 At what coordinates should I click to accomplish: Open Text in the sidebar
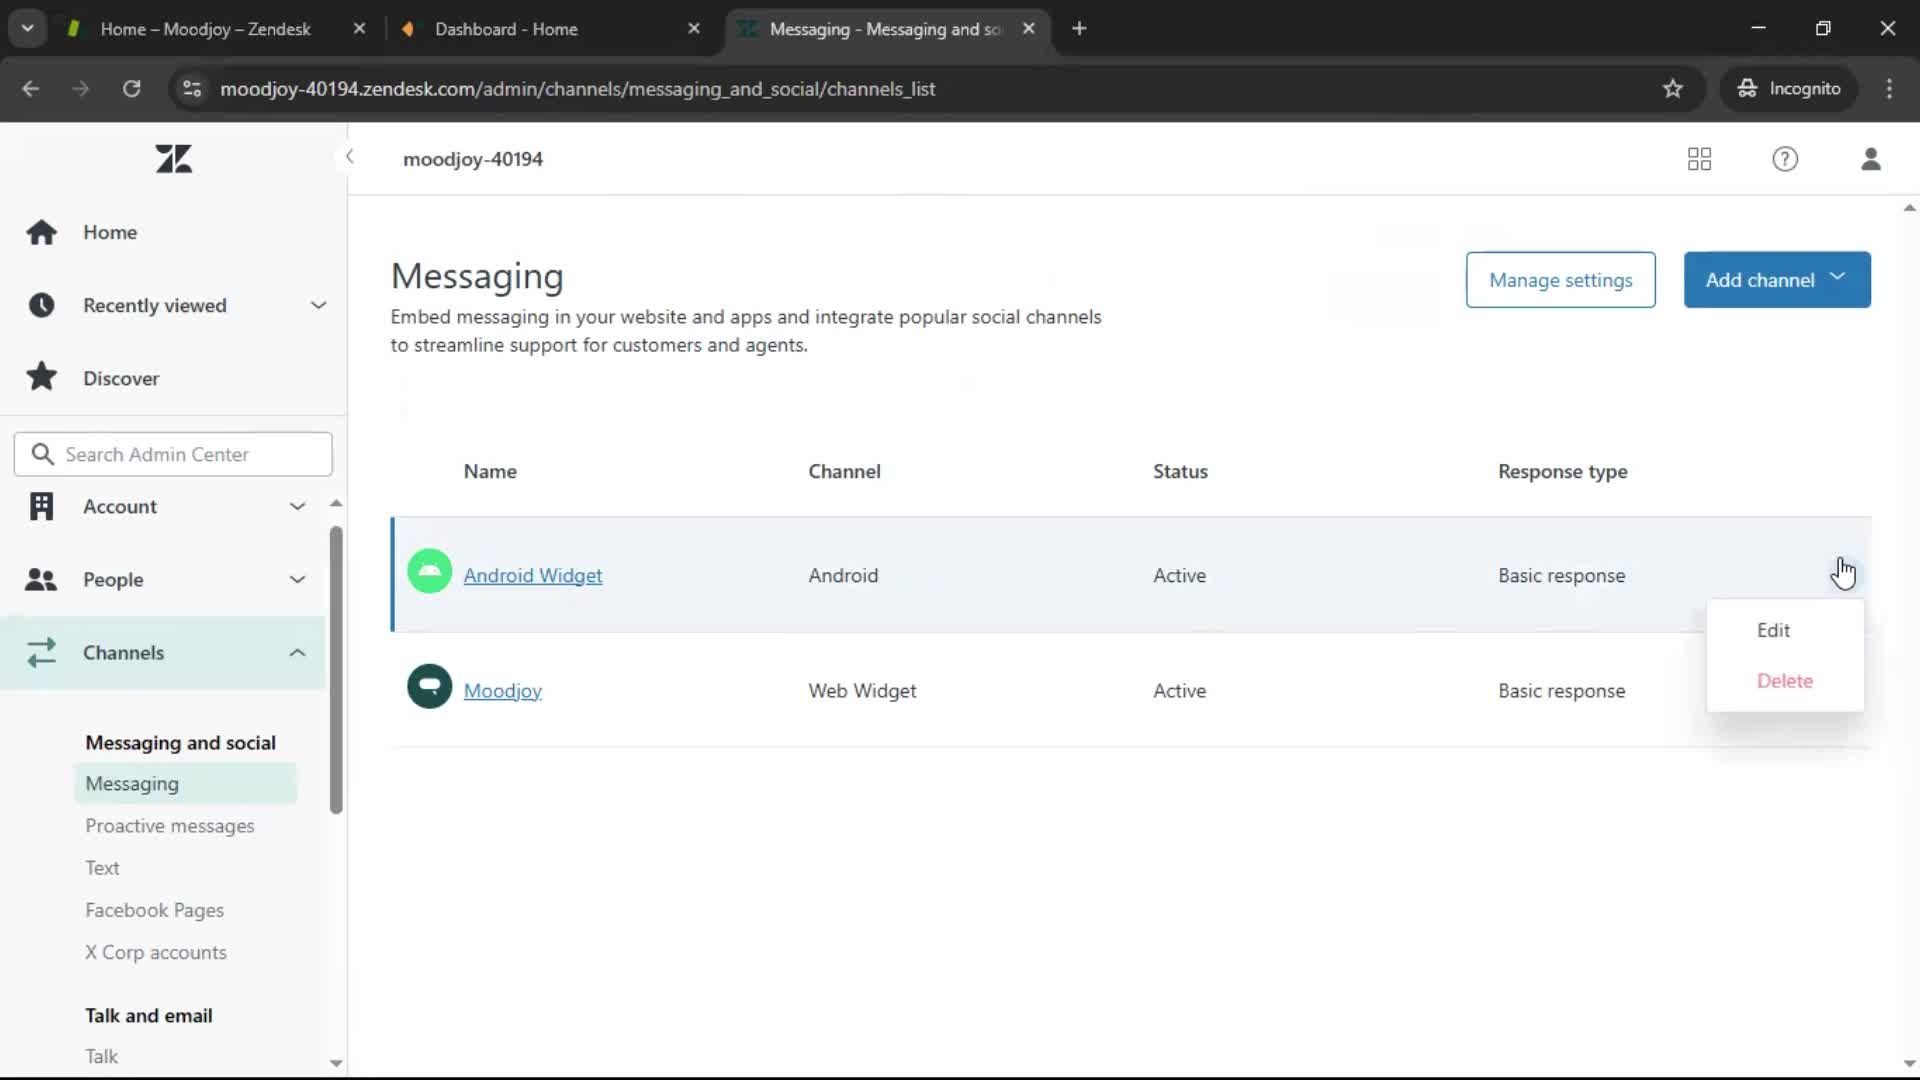click(x=102, y=868)
